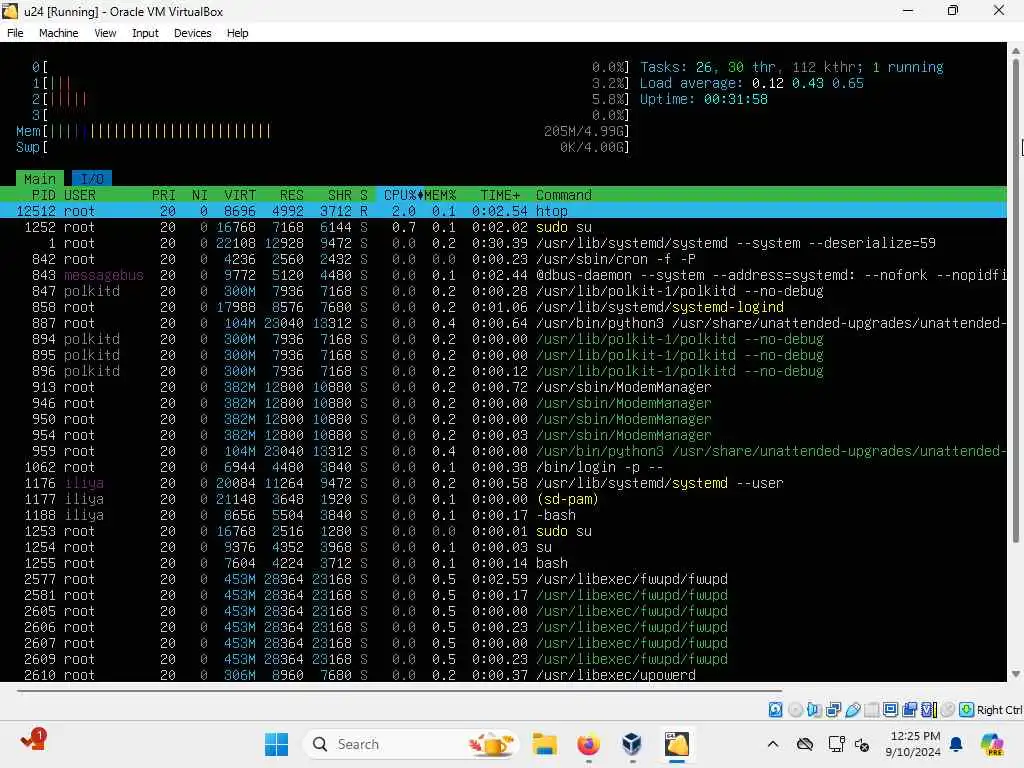1024x768 pixels.
Task: Open the notification bell icon
Action: coord(956,744)
